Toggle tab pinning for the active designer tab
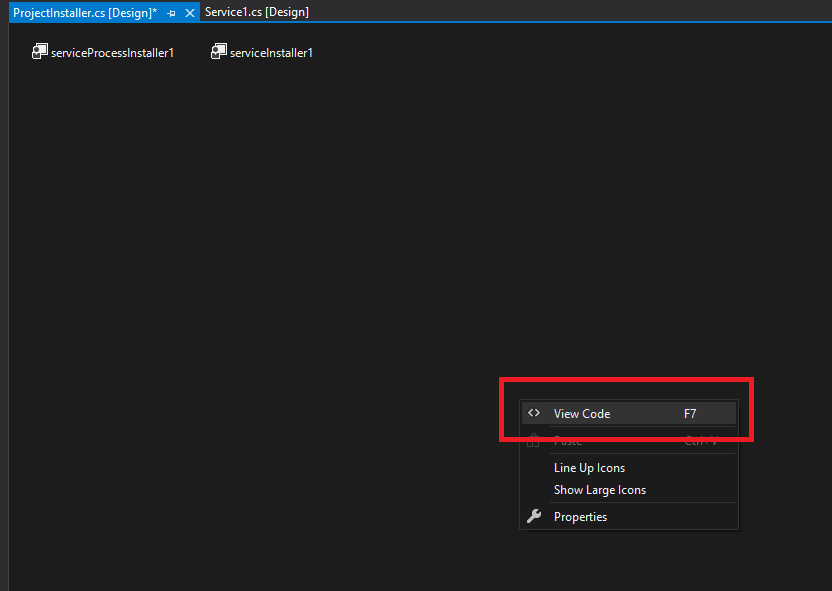This screenshot has height=591, width=832. tap(171, 13)
